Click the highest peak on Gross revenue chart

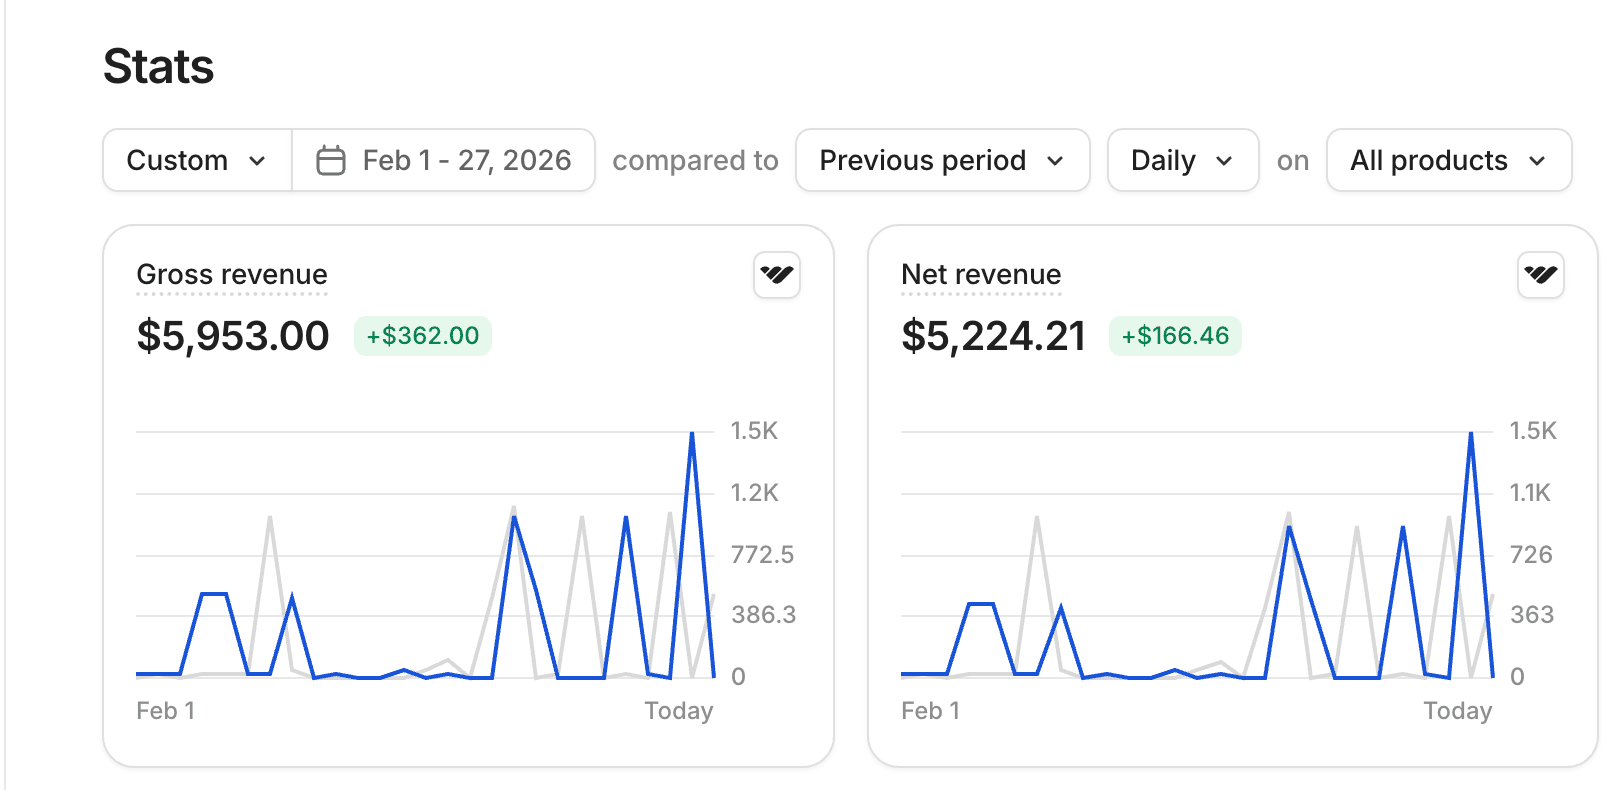coord(692,435)
